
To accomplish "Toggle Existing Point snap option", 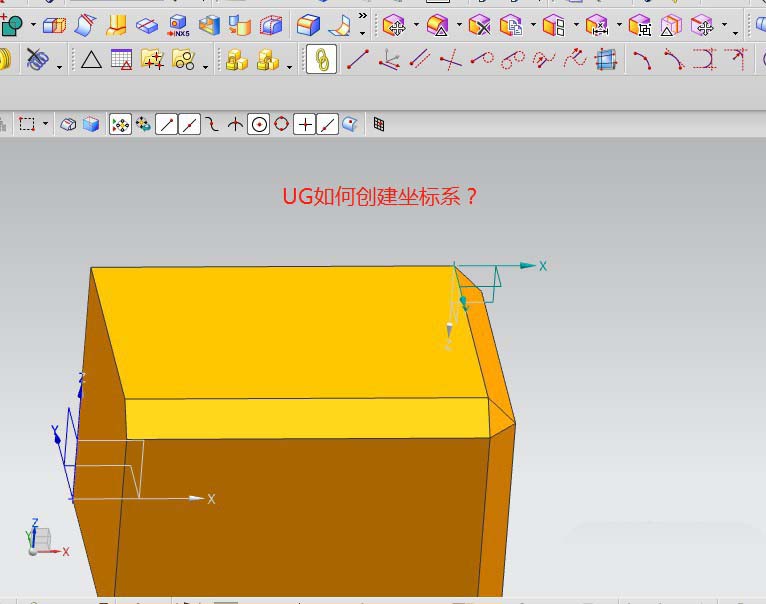I will tap(305, 124).
